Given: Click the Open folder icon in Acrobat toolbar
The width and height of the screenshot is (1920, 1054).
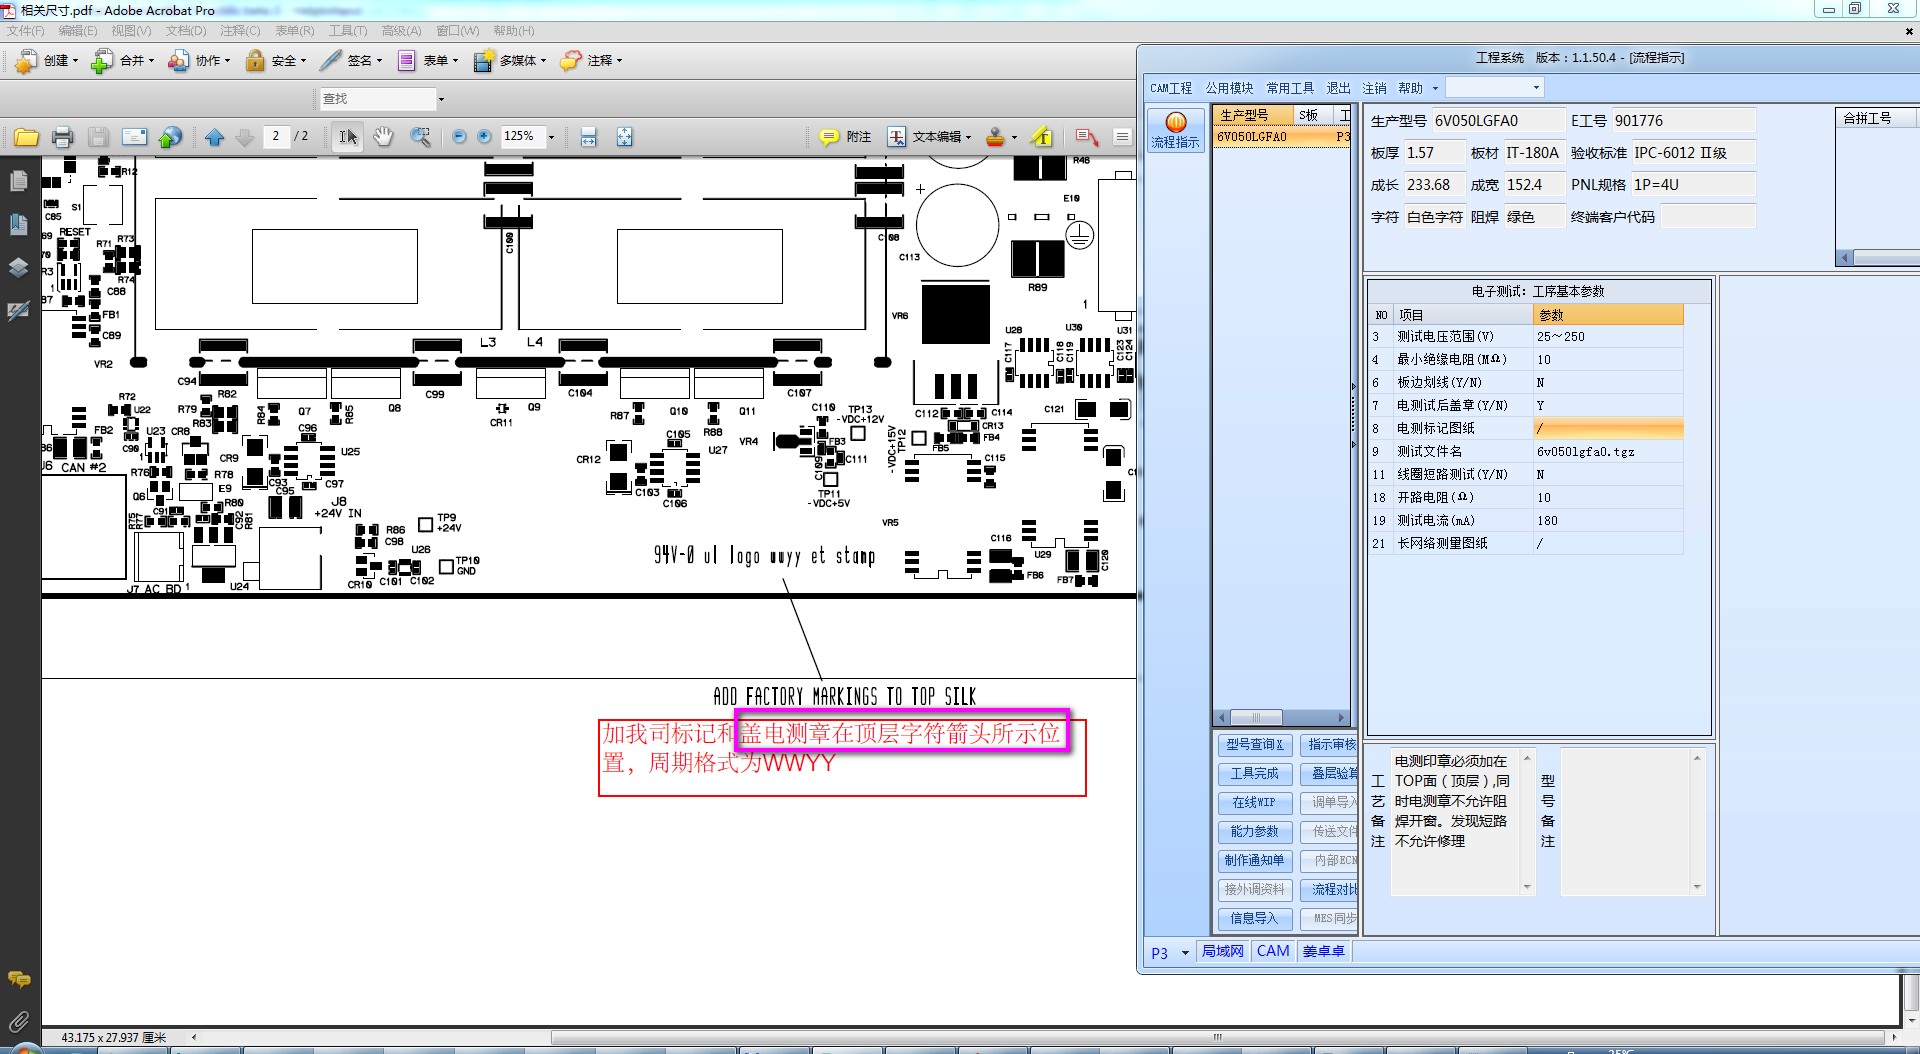Looking at the screenshot, I should (26, 137).
